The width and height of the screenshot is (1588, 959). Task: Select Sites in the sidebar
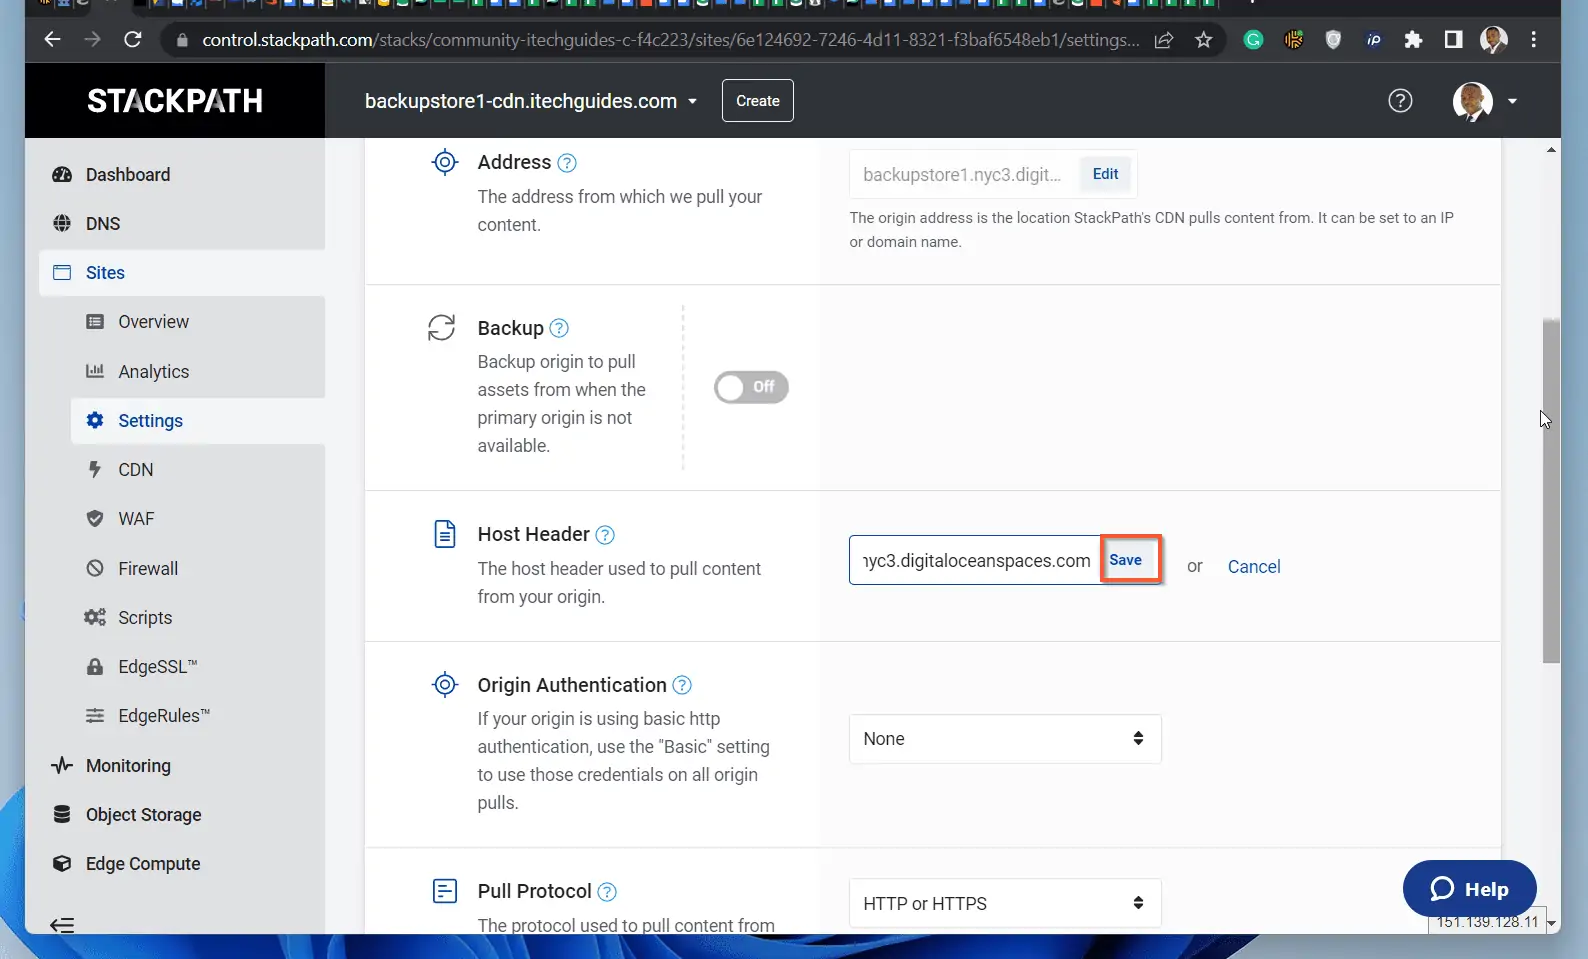pyautogui.click(x=182, y=273)
